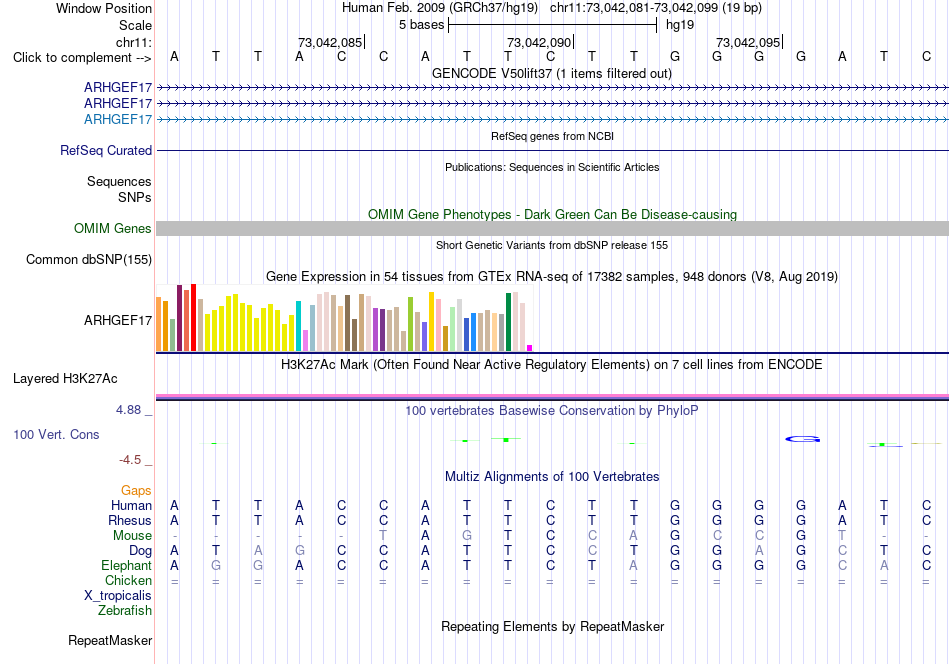Viewport: 950px width, 664px height.
Task: Open the GENCODE V50lift37 track title
Action: 551,73
